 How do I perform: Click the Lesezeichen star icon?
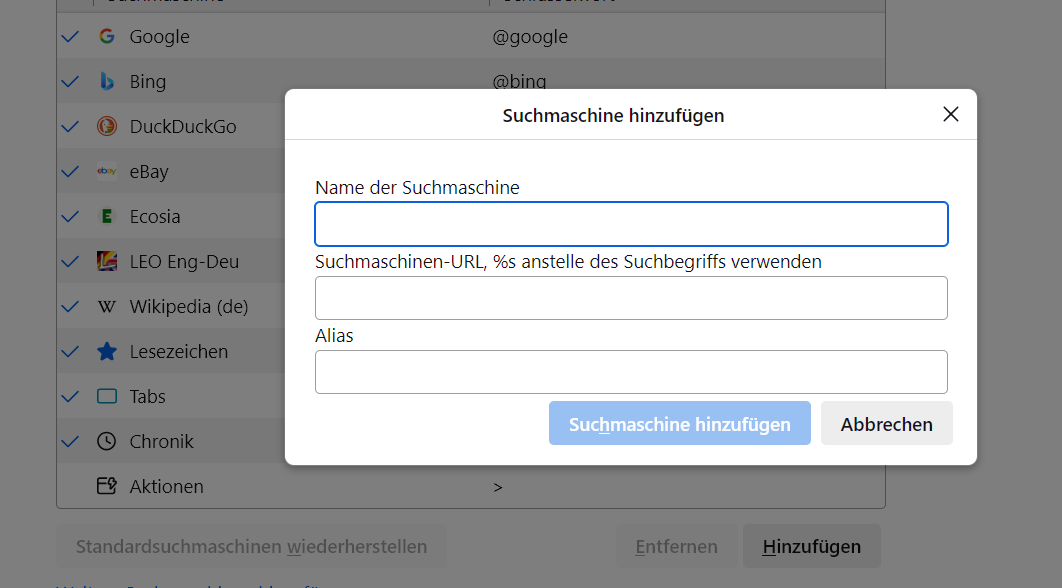pos(107,352)
